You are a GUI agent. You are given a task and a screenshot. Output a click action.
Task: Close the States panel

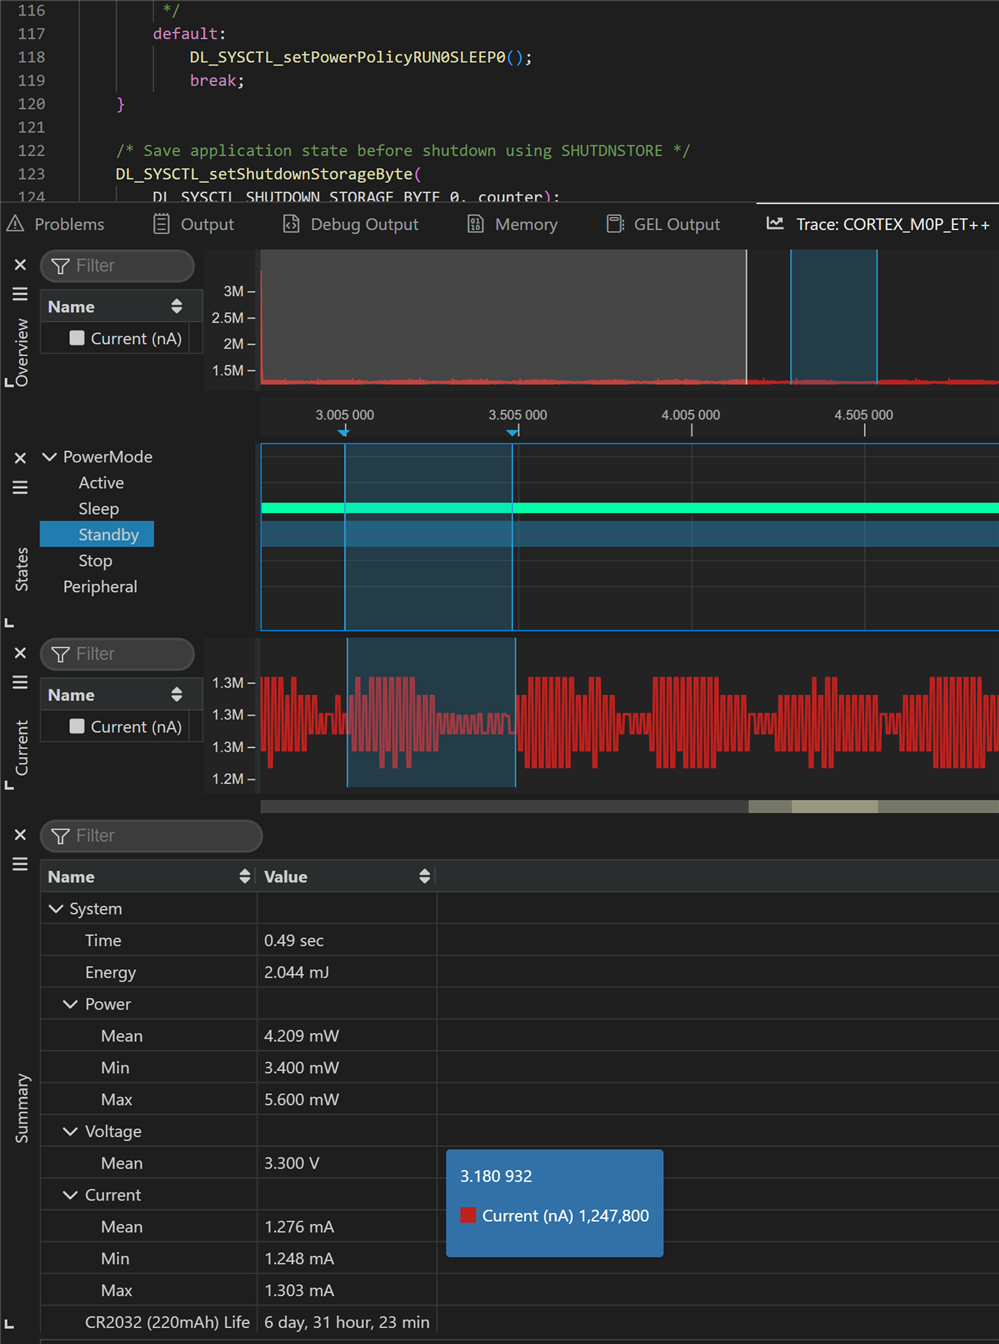tap(20, 458)
